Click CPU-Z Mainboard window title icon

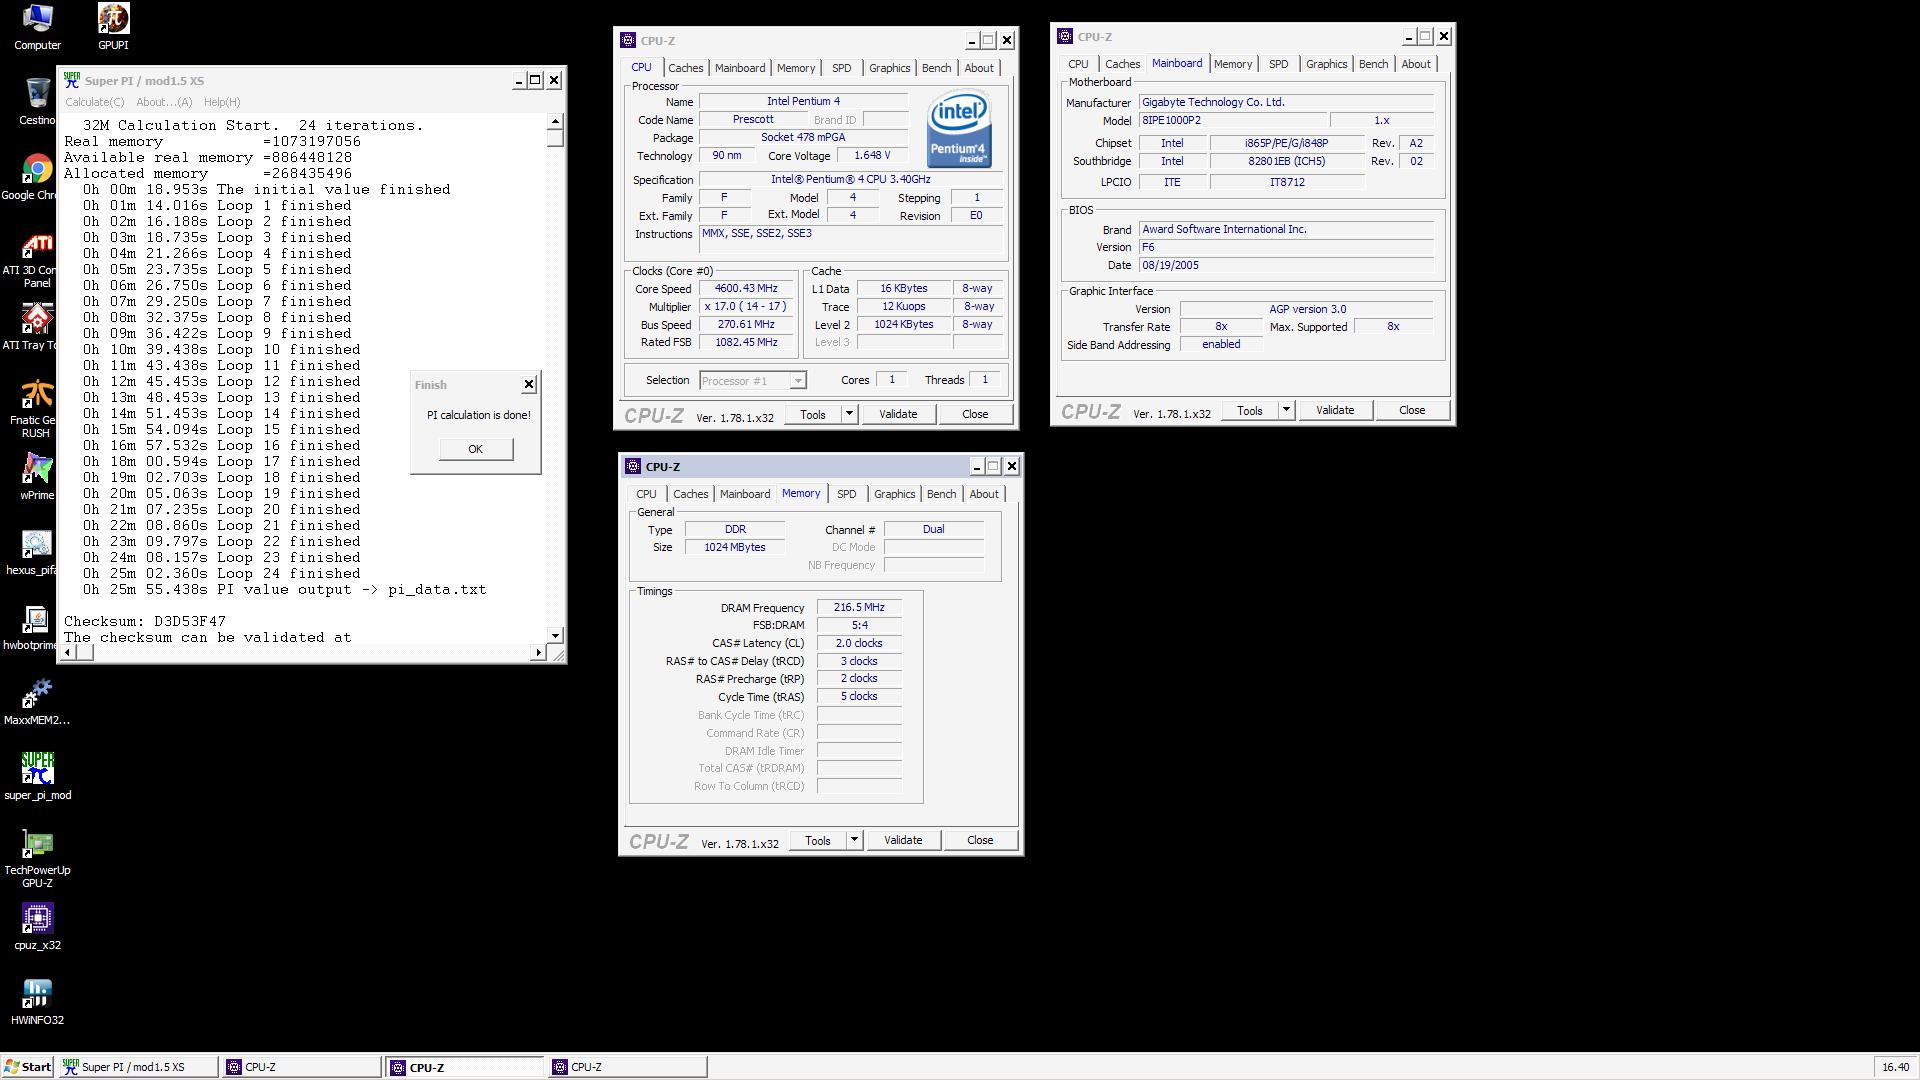point(1065,36)
